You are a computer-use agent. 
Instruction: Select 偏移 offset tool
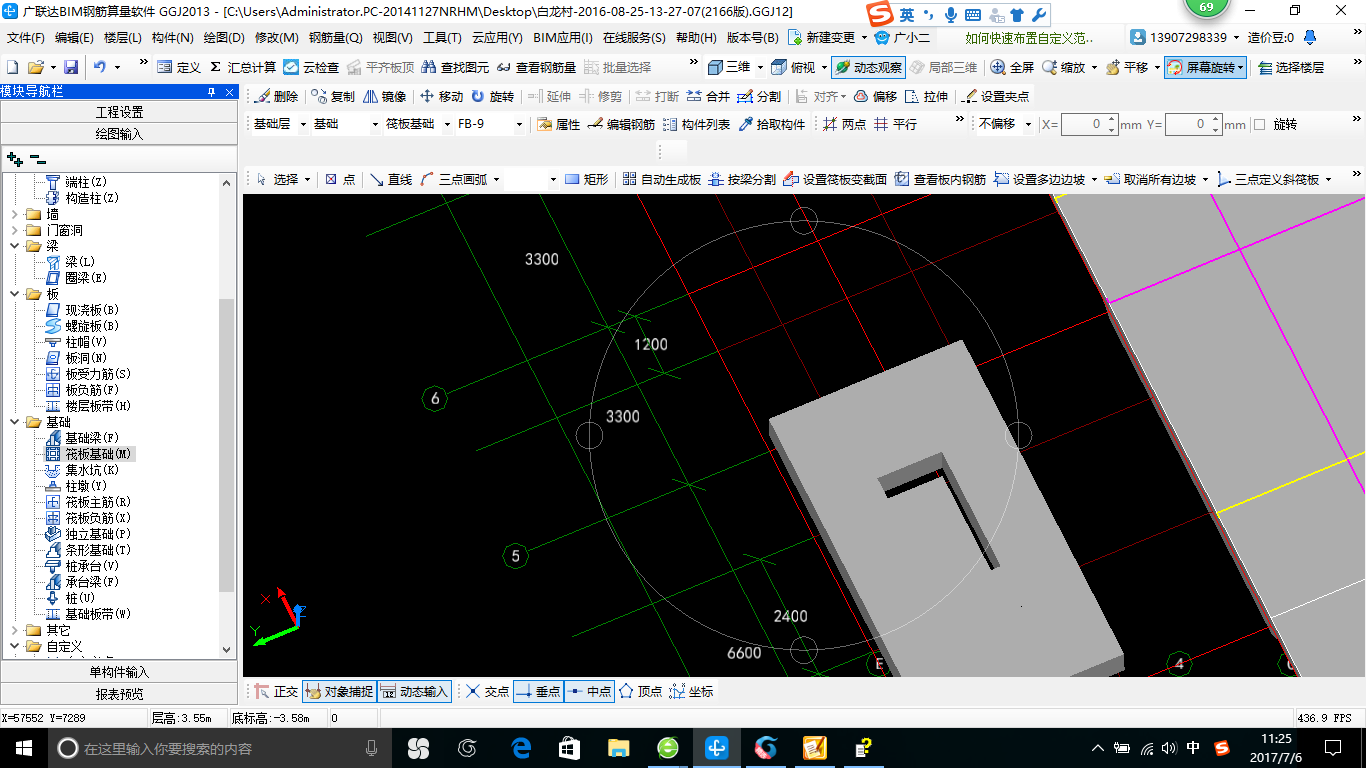click(875, 96)
